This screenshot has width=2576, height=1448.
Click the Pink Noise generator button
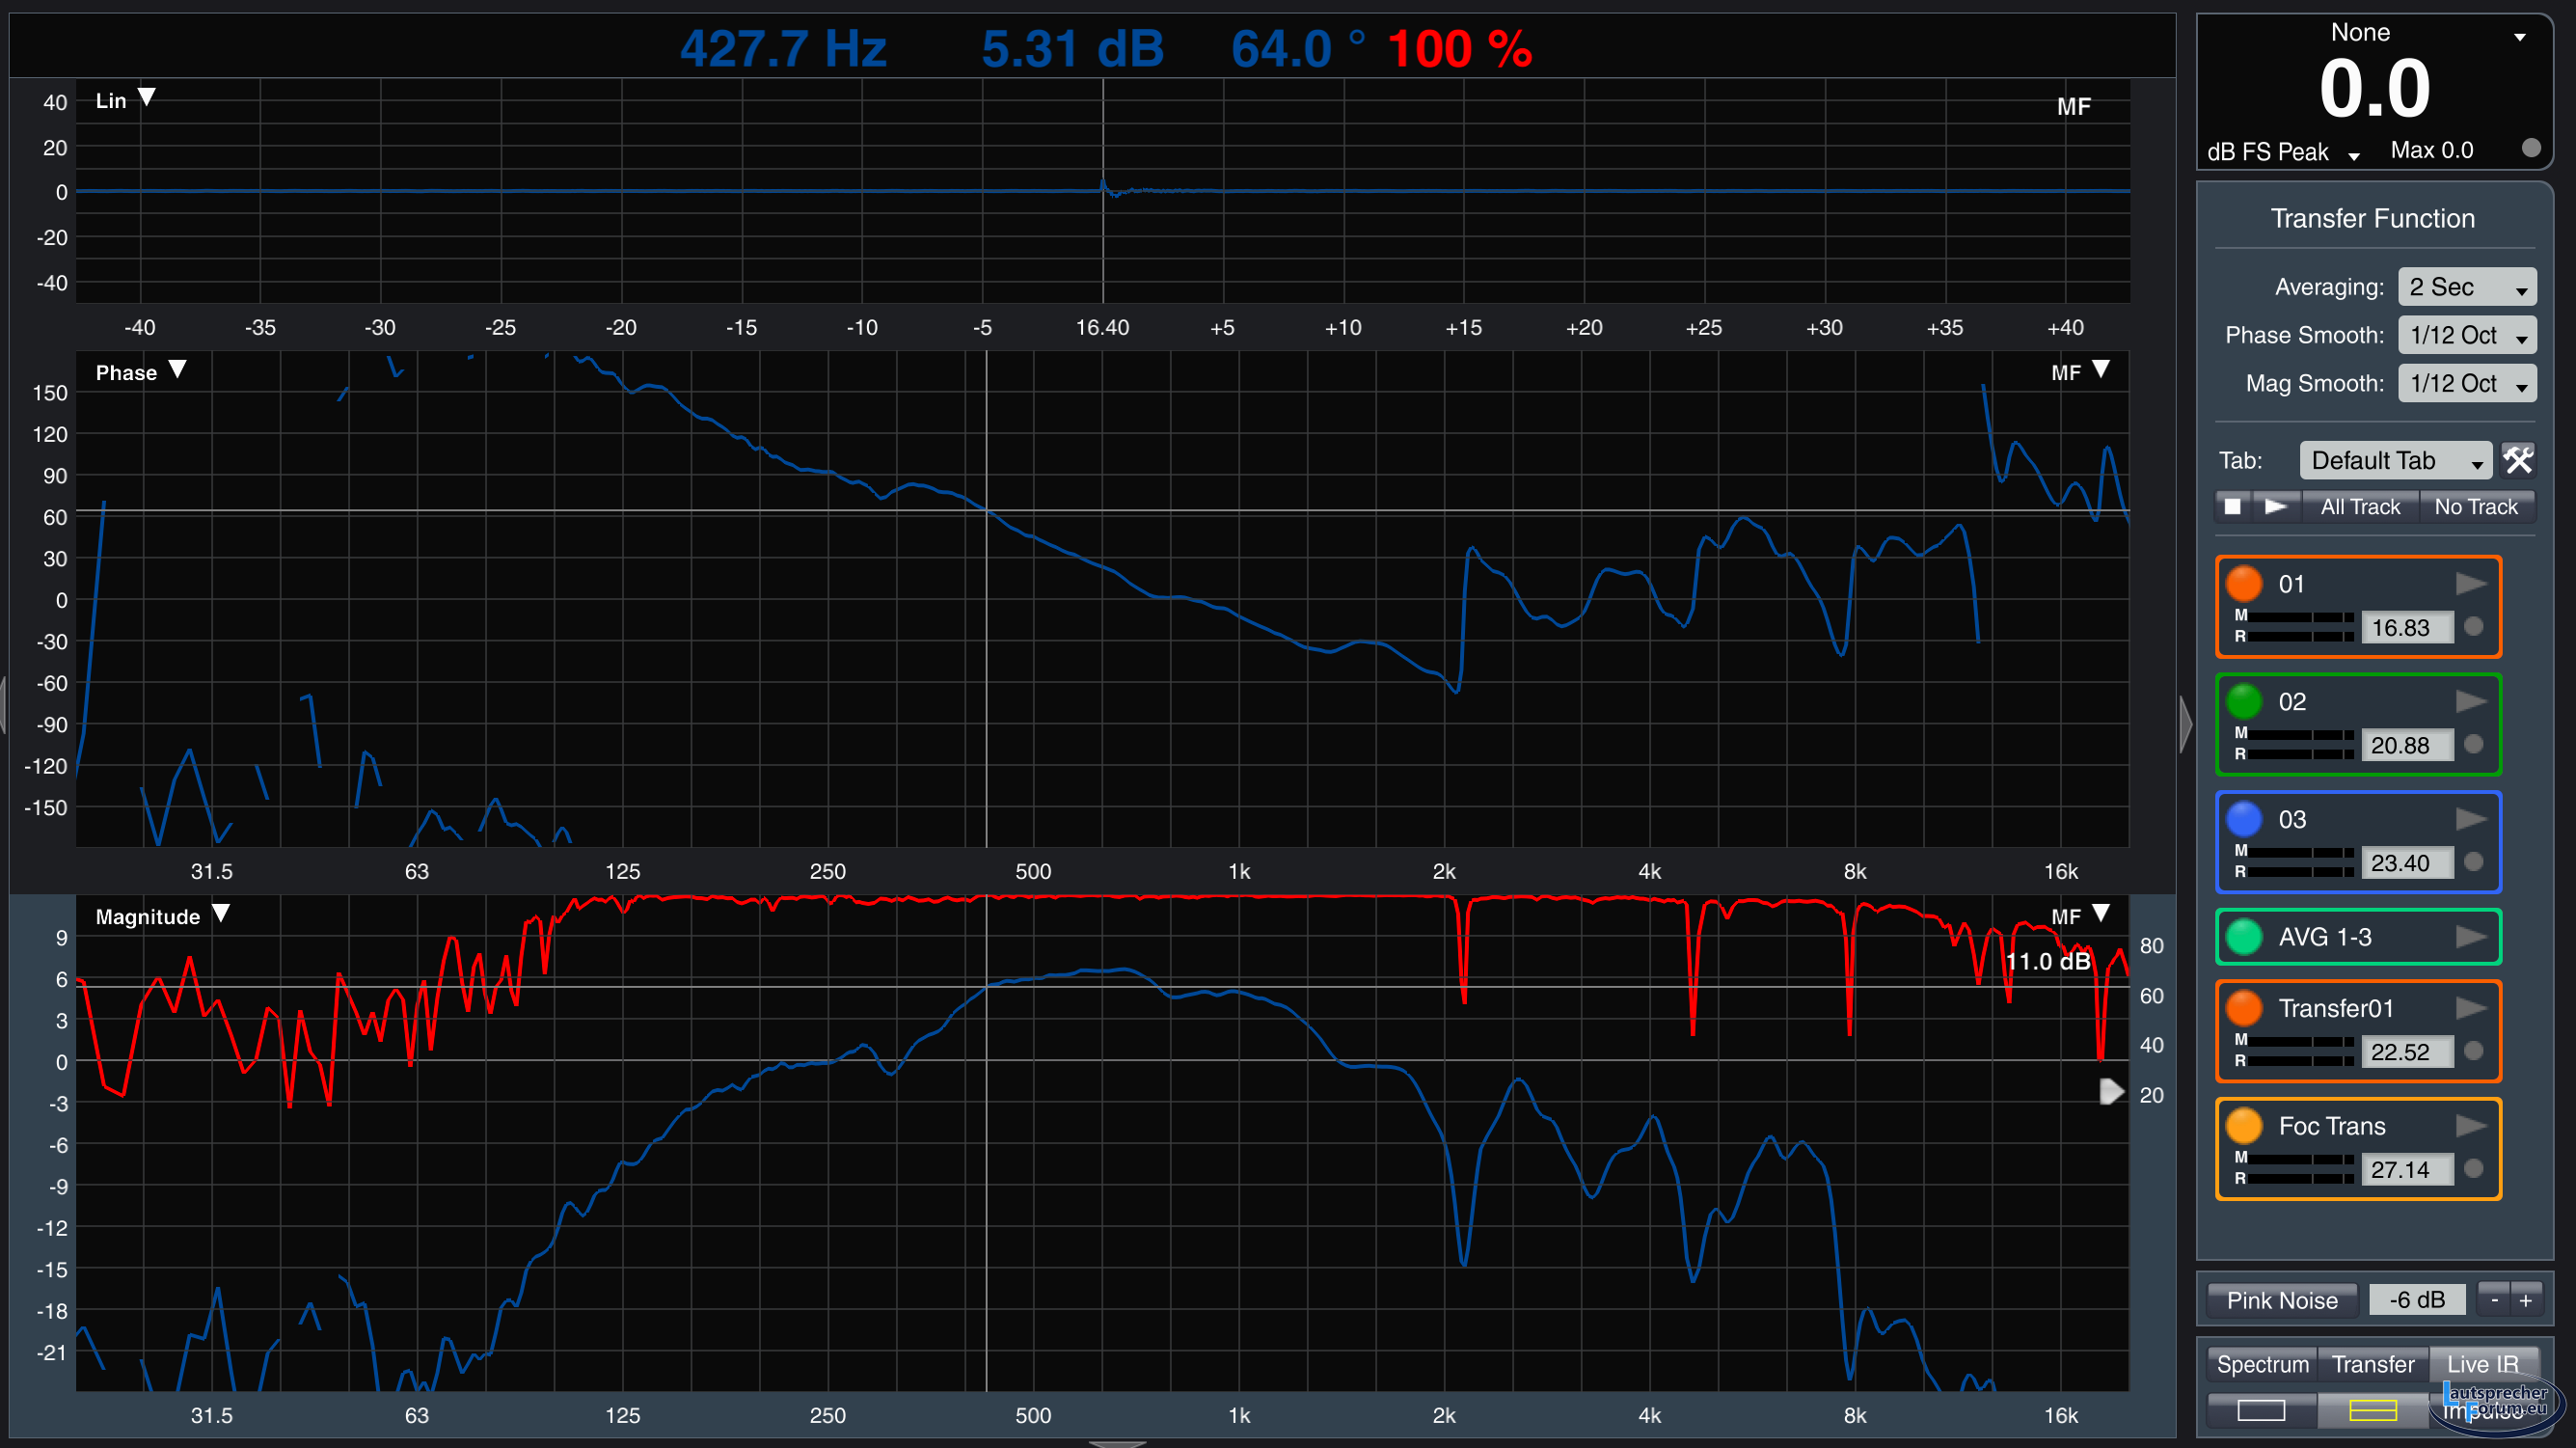click(2282, 1300)
